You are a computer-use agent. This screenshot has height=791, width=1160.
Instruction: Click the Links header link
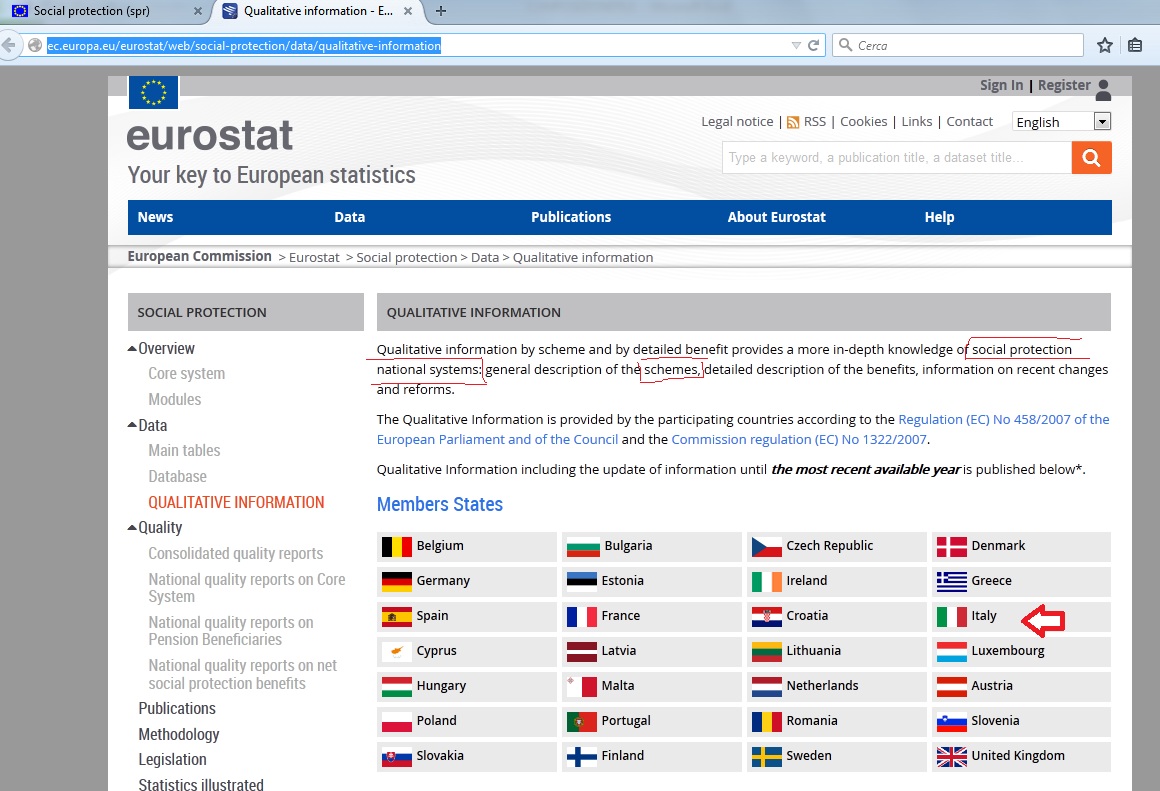(917, 121)
